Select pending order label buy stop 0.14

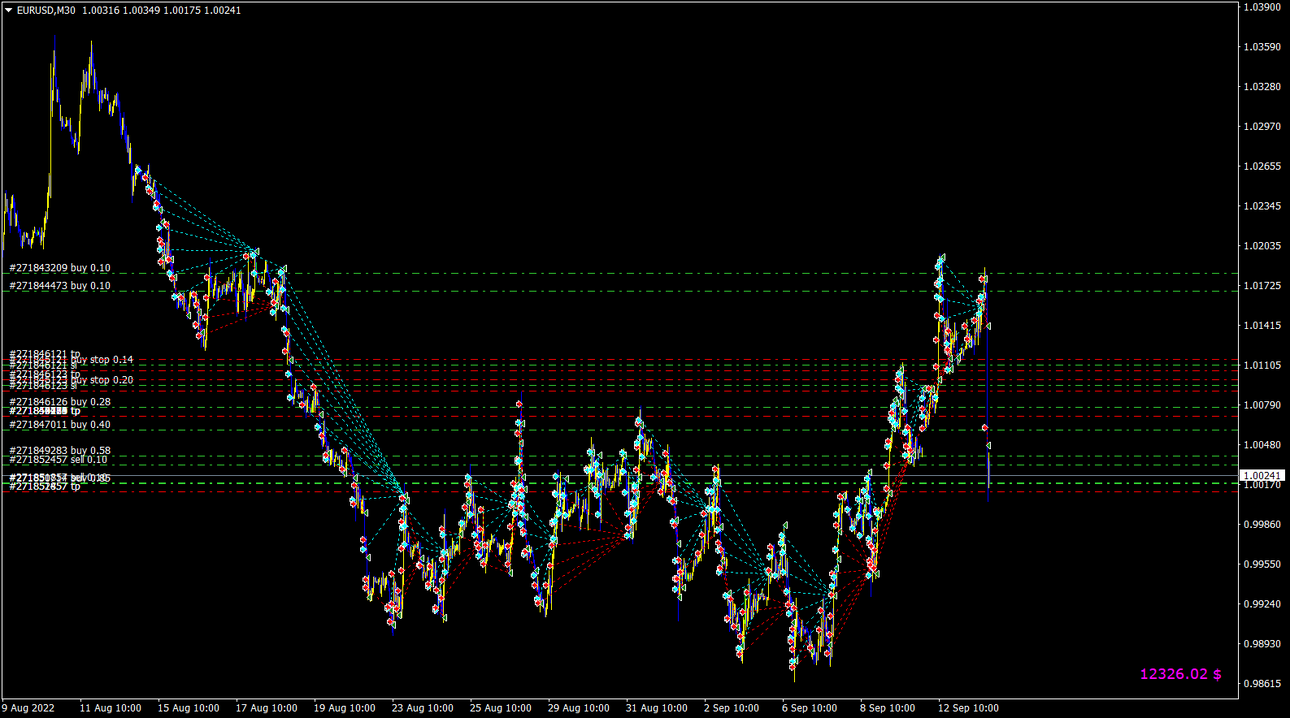click(x=101, y=360)
